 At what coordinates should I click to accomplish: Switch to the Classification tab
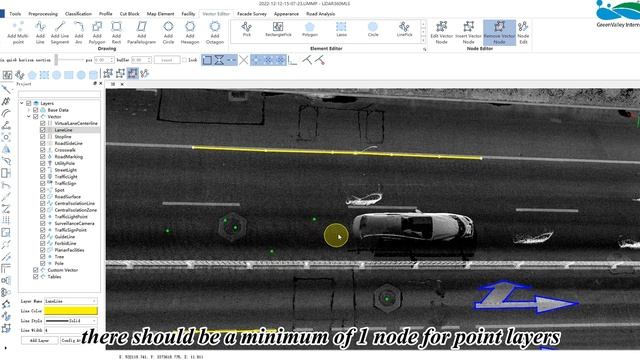coord(78,14)
